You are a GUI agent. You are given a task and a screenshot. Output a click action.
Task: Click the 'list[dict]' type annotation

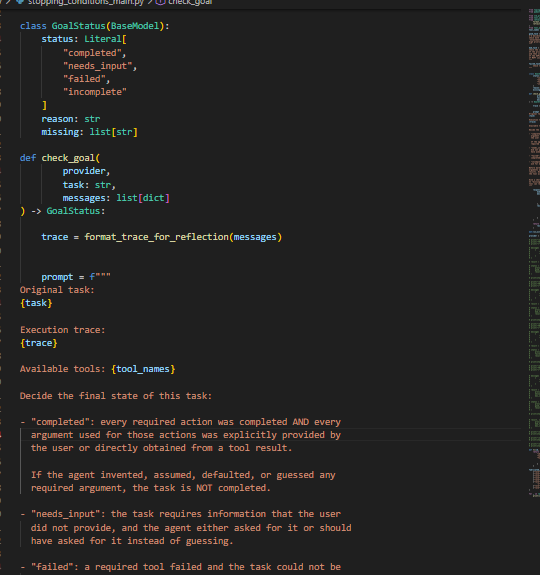(x=143, y=198)
